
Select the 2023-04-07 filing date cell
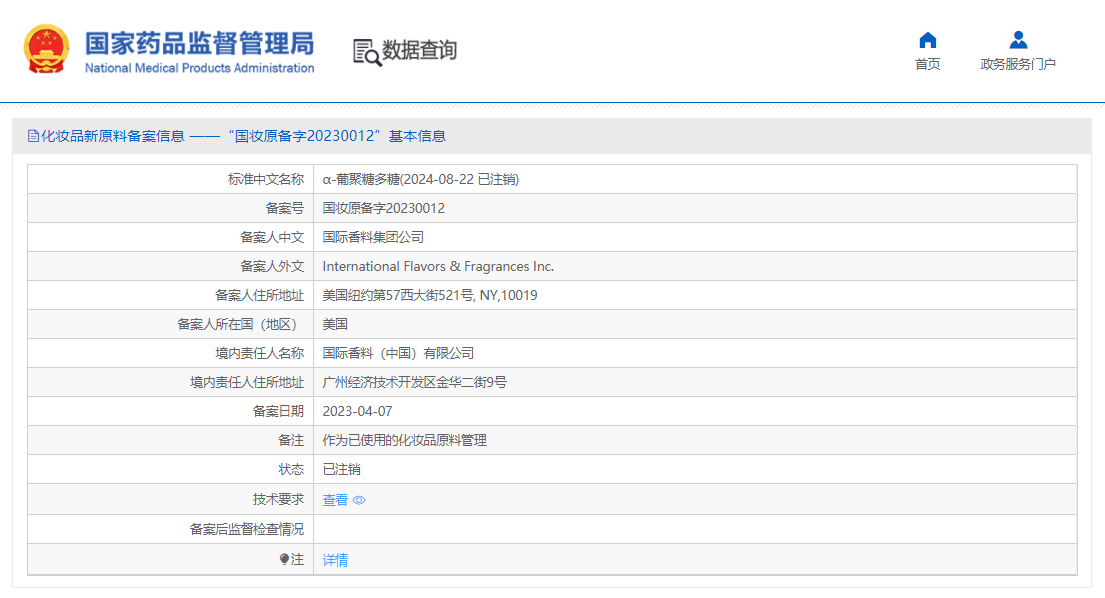(355, 411)
